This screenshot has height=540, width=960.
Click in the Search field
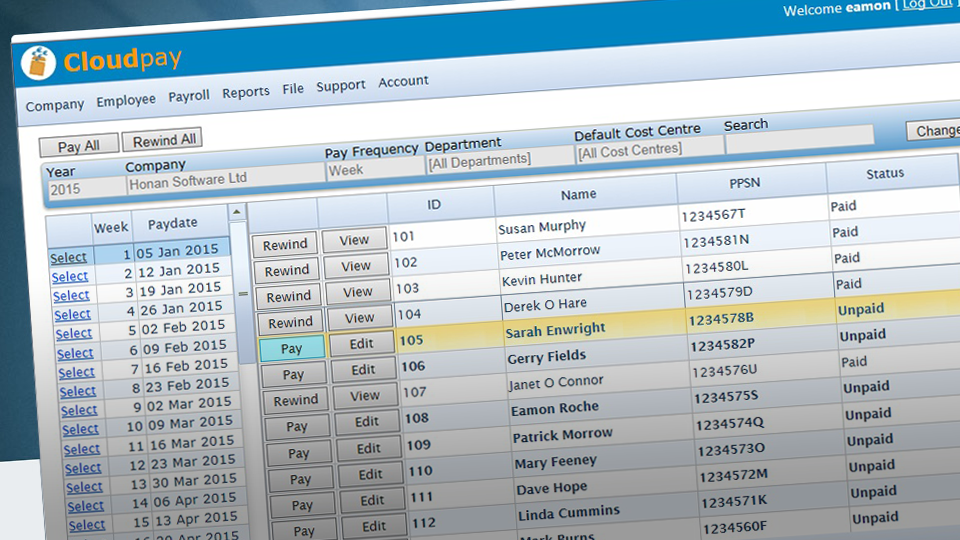[798, 141]
